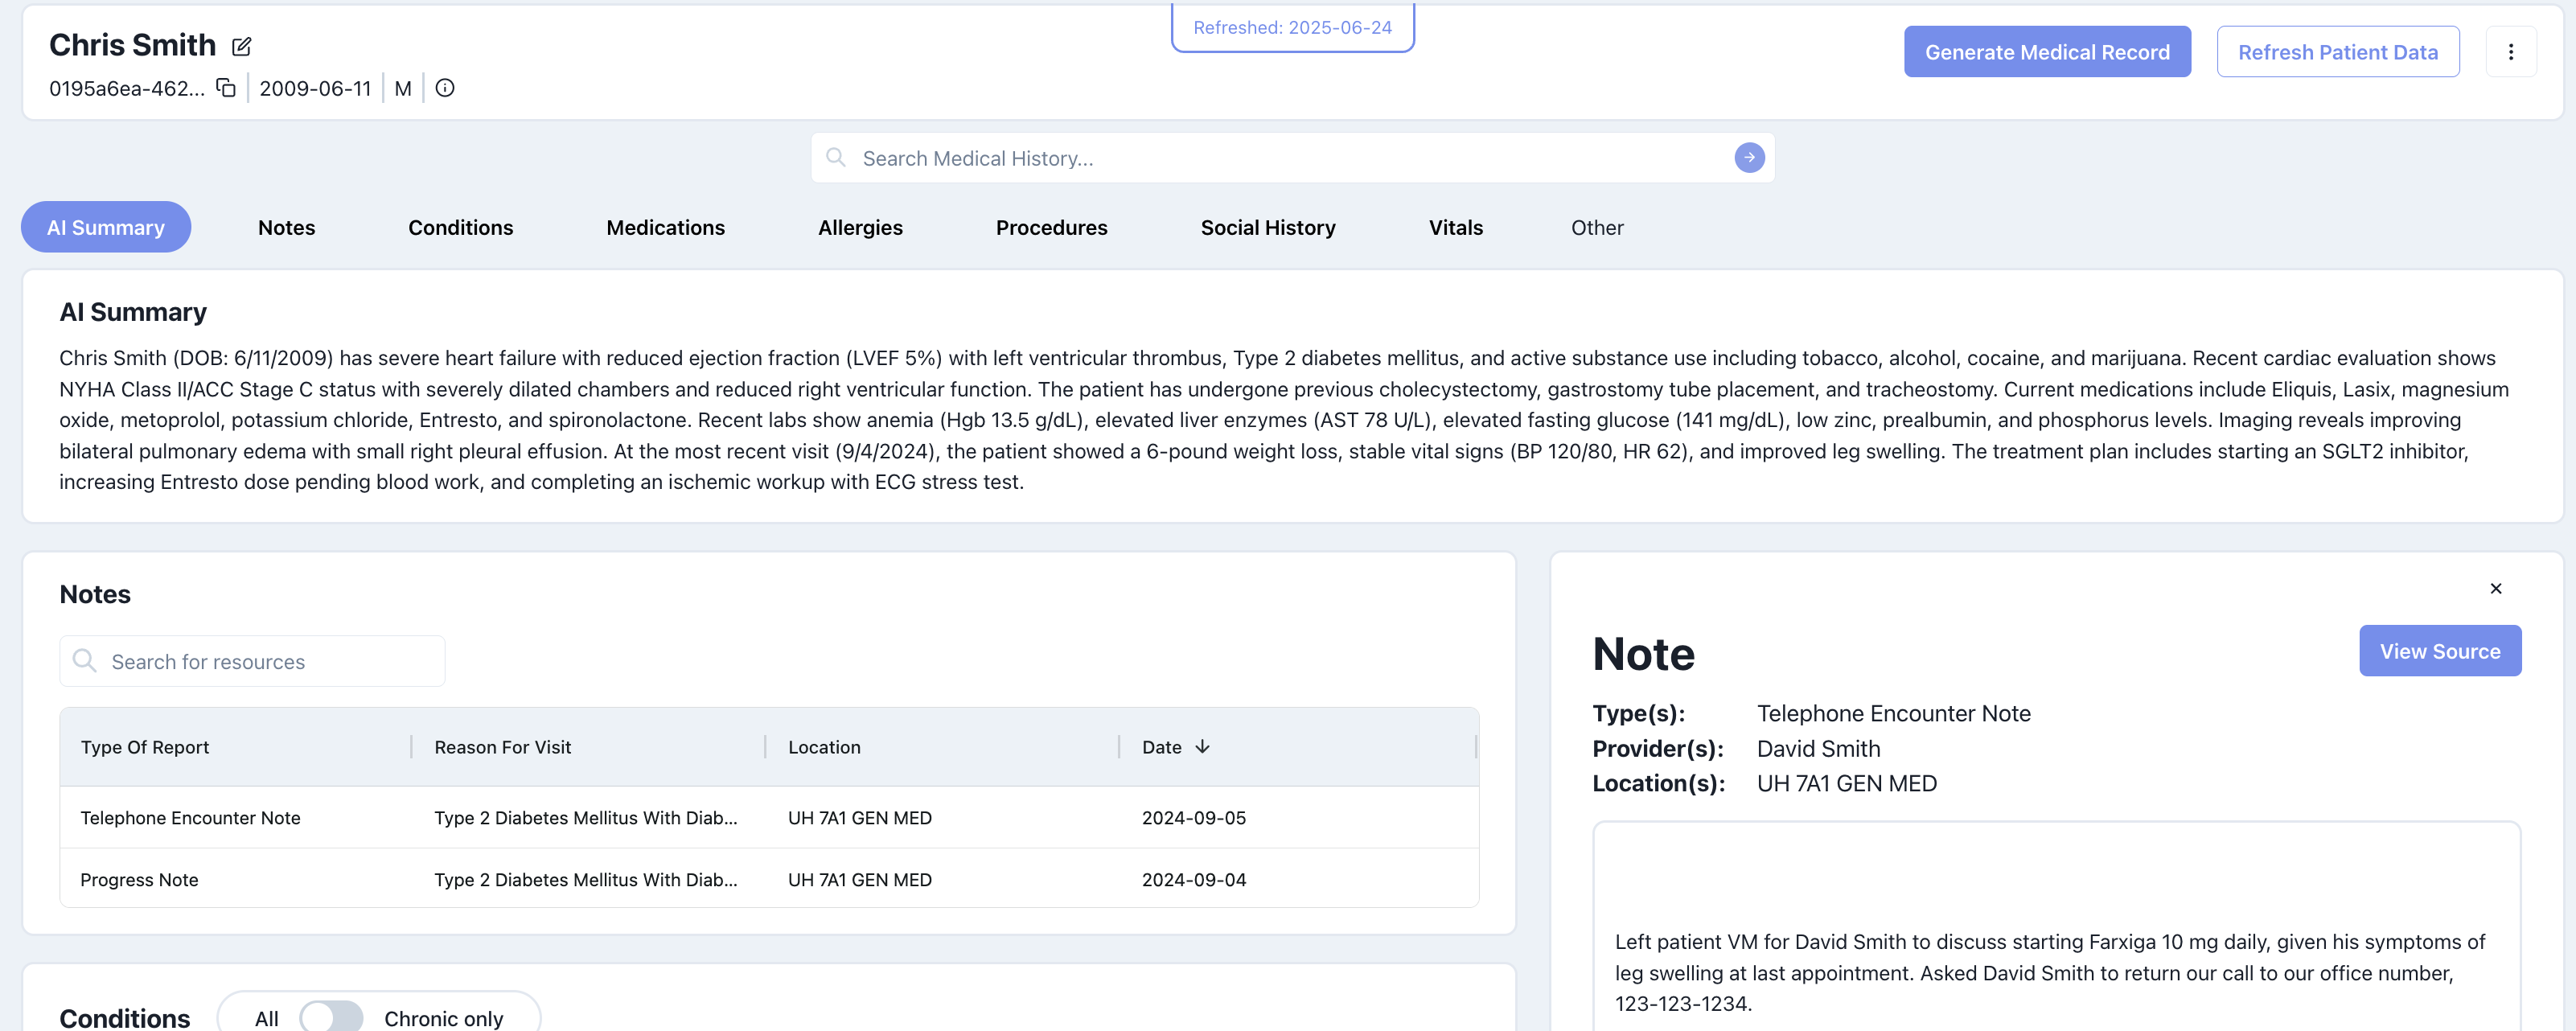The image size is (2576, 1031).
Task: Click Generate Medical Record button
Action: 2046,52
